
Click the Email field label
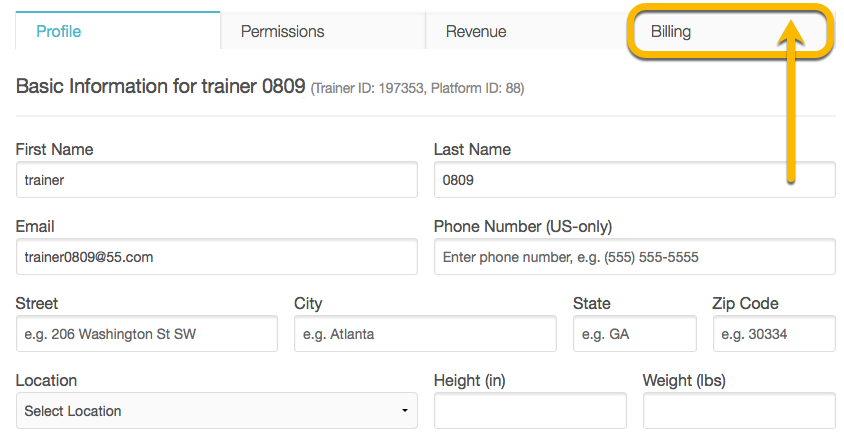[35, 227]
